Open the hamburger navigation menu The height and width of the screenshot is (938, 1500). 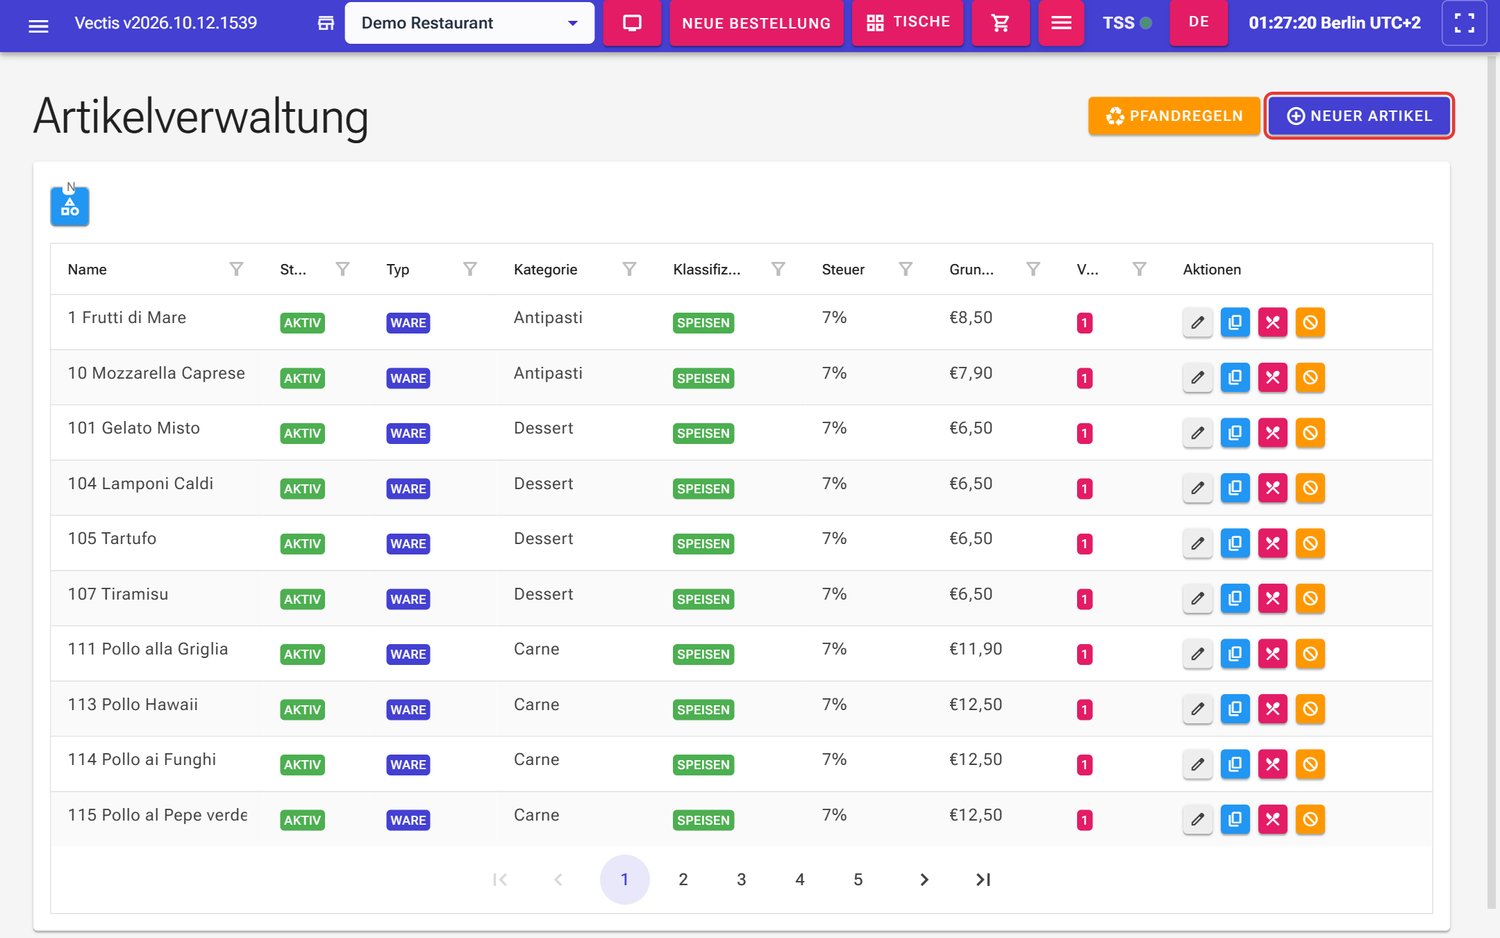pyautogui.click(x=38, y=24)
